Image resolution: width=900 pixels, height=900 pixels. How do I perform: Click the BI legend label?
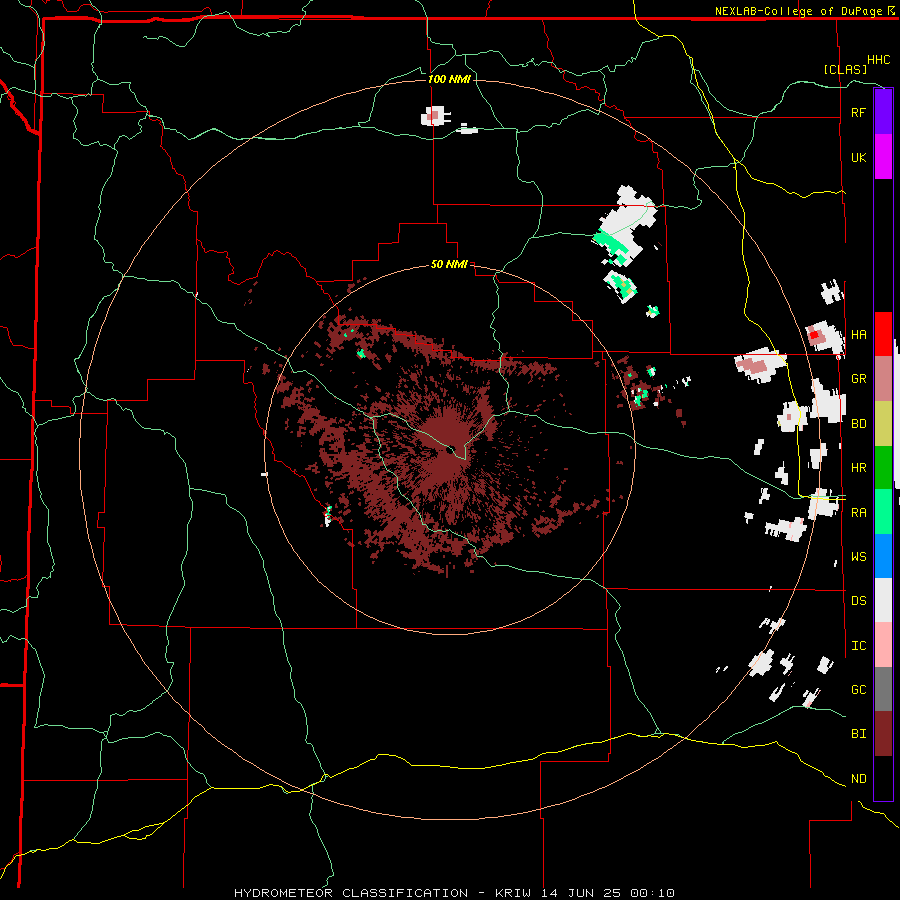[858, 734]
